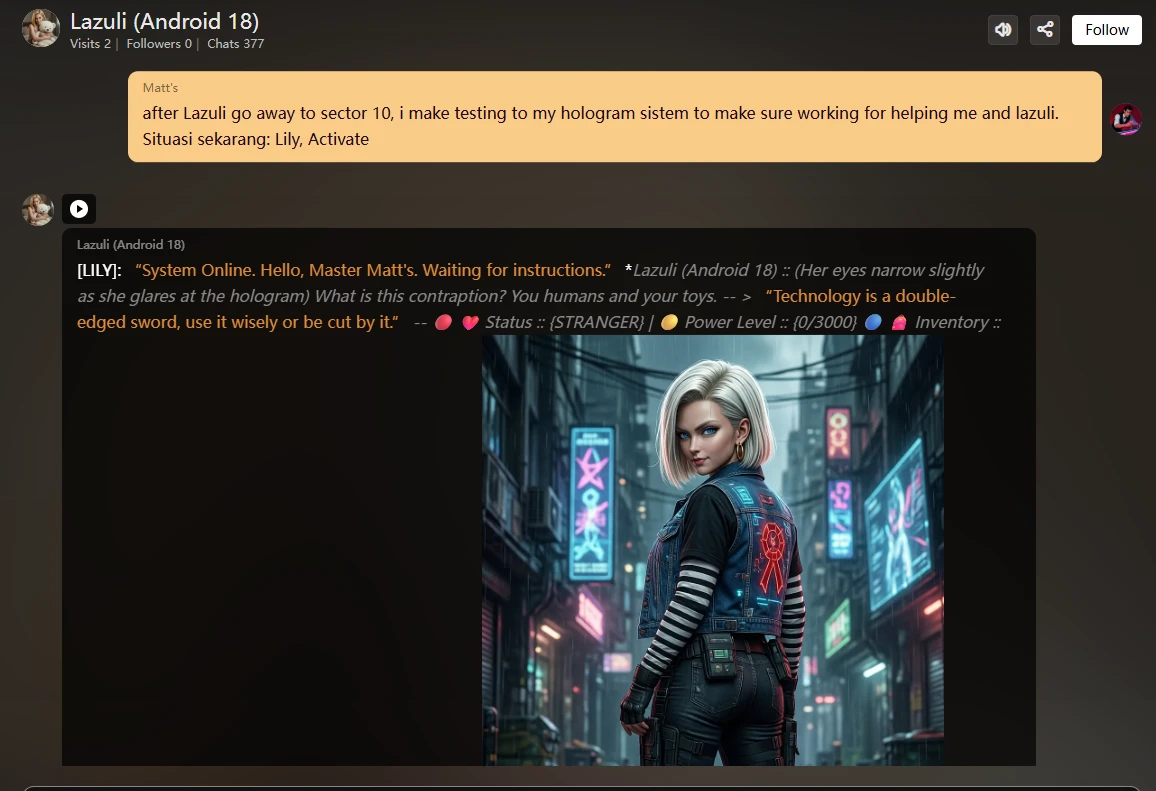Viewport: 1156px width, 791px height.
Task: Open Matt's user avatar at the right
Action: click(1126, 119)
